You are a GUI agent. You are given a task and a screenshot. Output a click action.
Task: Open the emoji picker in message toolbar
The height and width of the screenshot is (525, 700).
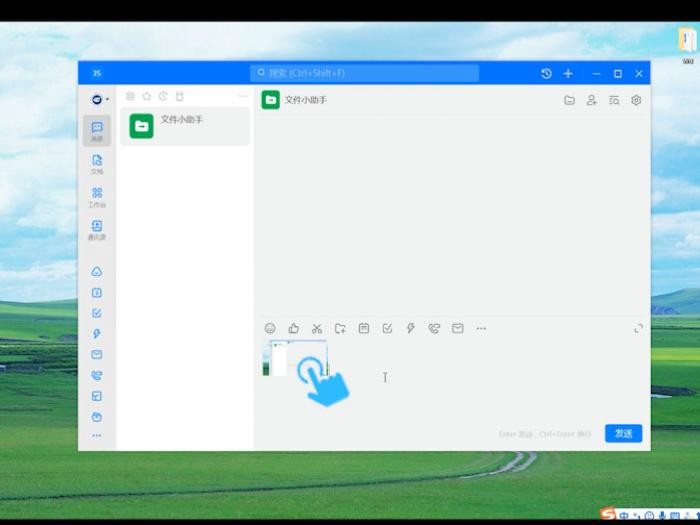[x=270, y=329]
